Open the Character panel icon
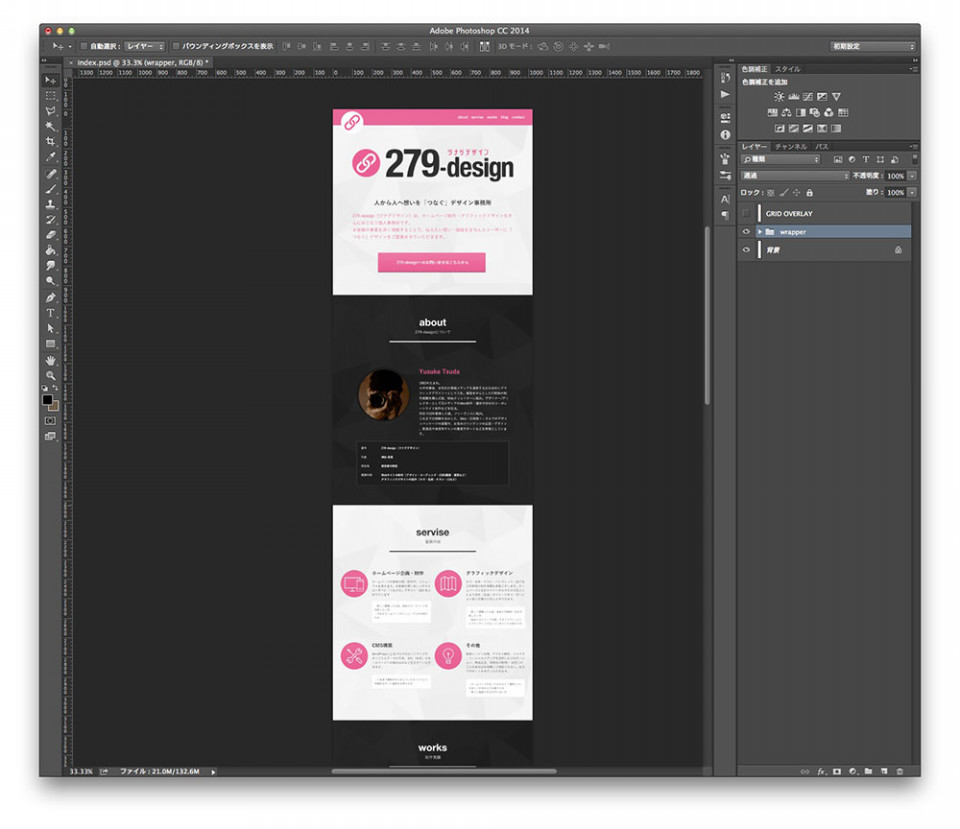Viewport: 960px width, 829px height. (x=726, y=200)
